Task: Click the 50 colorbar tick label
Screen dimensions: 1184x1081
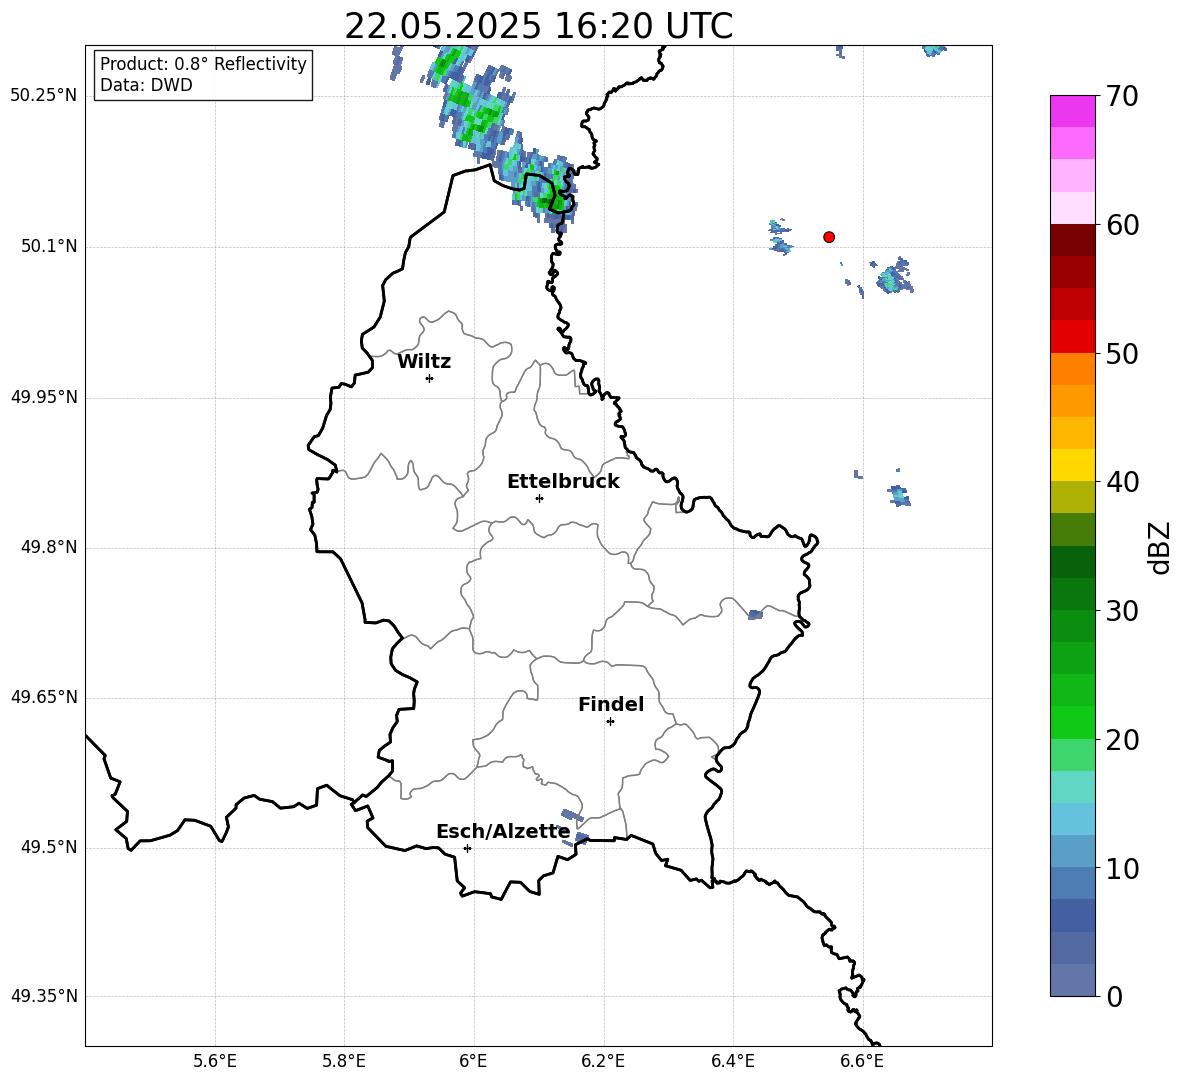Action: [x=1121, y=354]
